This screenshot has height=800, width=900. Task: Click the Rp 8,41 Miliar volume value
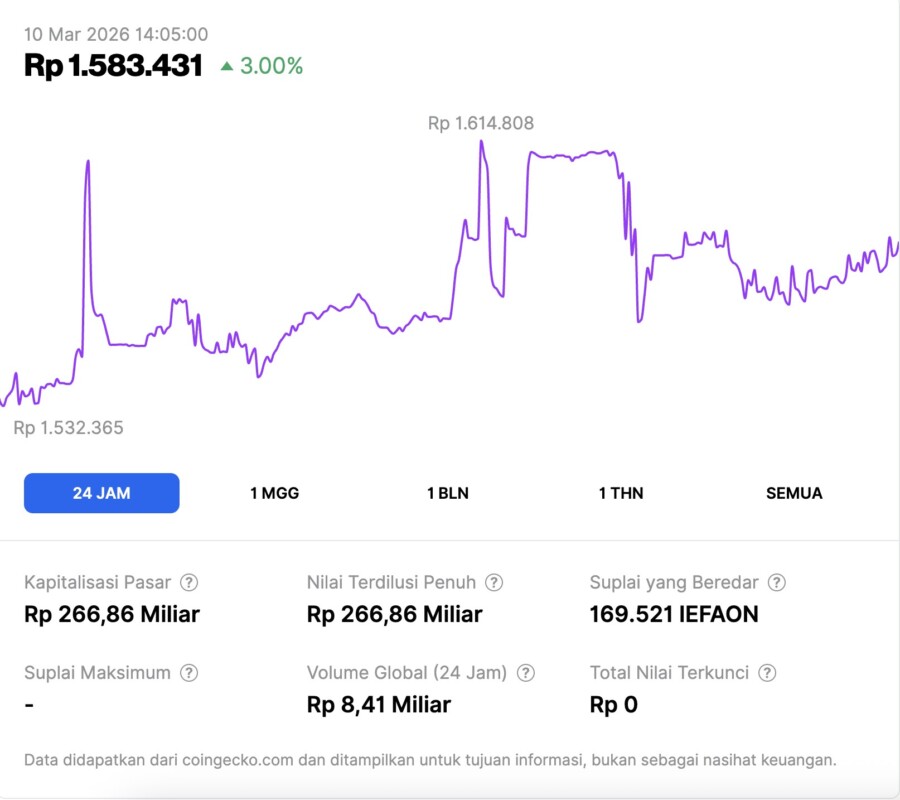tap(378, 705)
